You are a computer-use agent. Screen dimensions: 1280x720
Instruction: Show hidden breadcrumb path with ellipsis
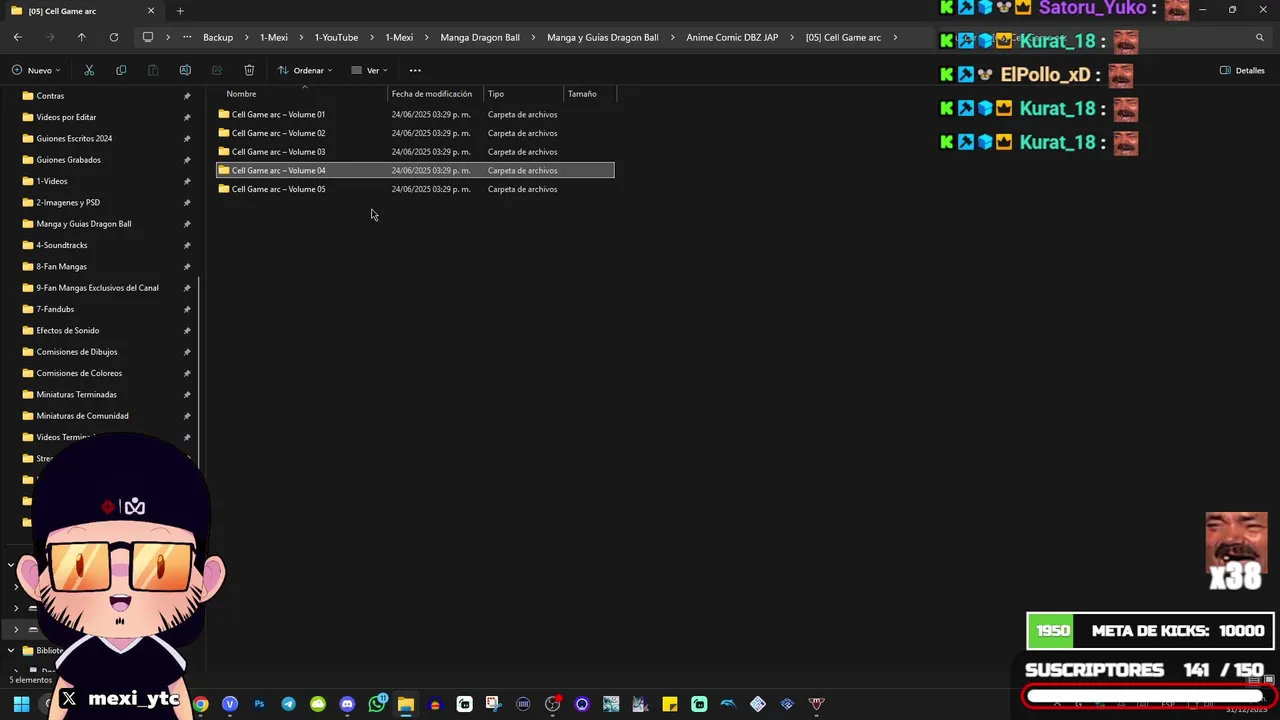coord(187,37)
